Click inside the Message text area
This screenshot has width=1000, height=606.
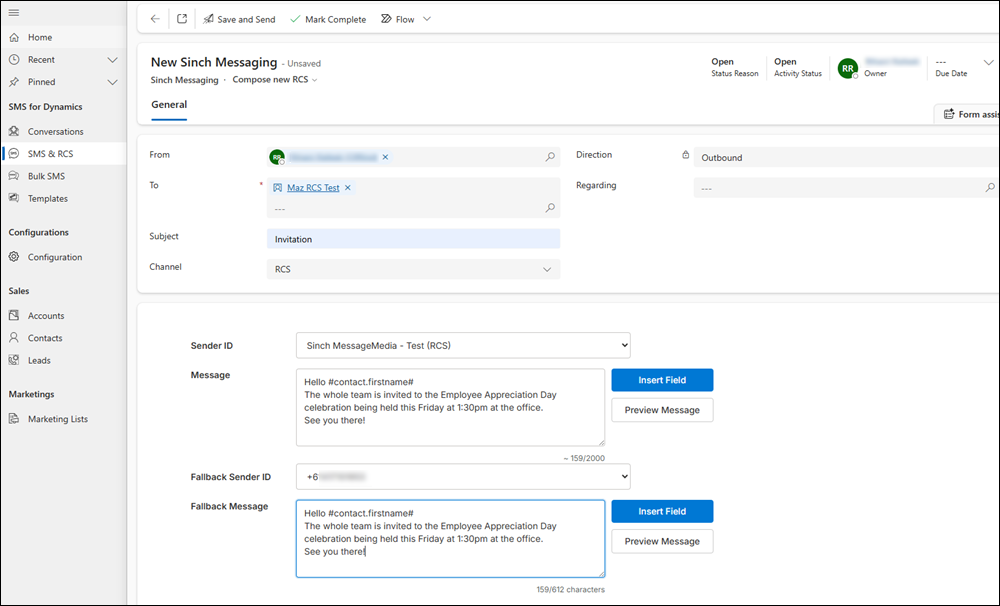pyautogui.click(x=450, y=407)
